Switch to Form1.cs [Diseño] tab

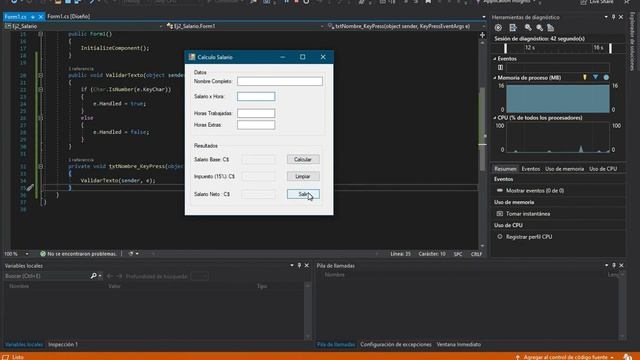coord(69,17)
